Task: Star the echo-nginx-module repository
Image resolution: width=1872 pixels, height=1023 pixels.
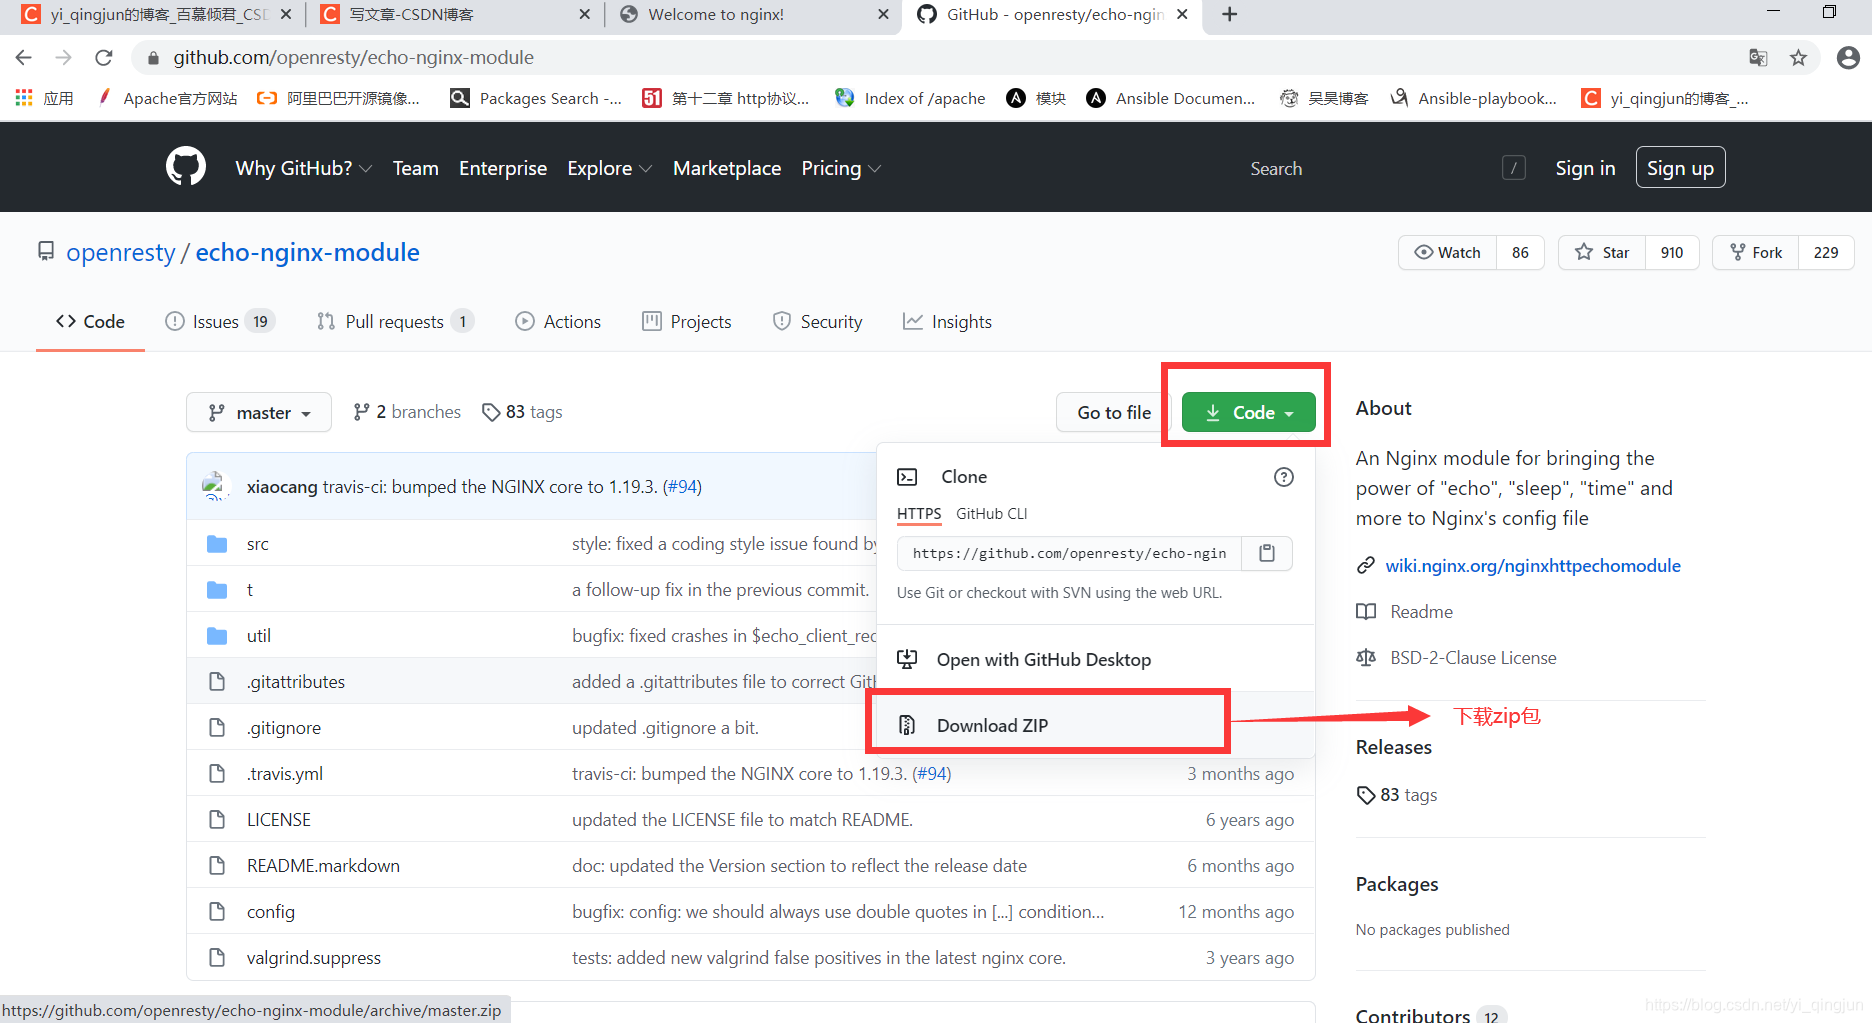Action: tap(1602, 252)
